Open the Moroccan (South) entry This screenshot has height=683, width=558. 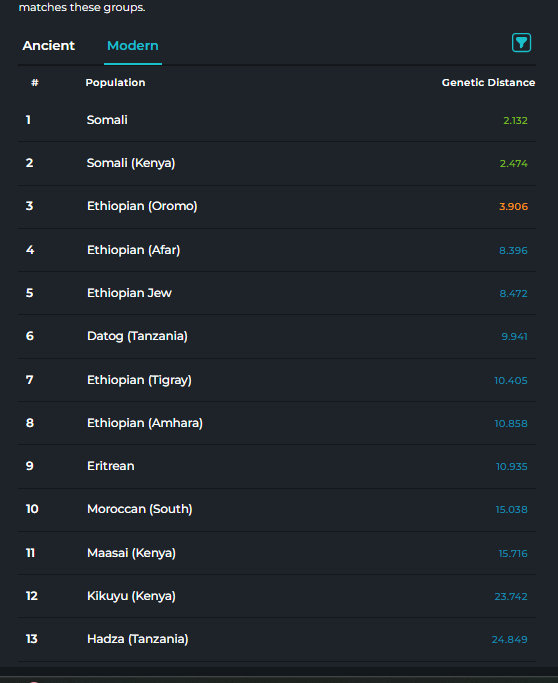point(277,510)
